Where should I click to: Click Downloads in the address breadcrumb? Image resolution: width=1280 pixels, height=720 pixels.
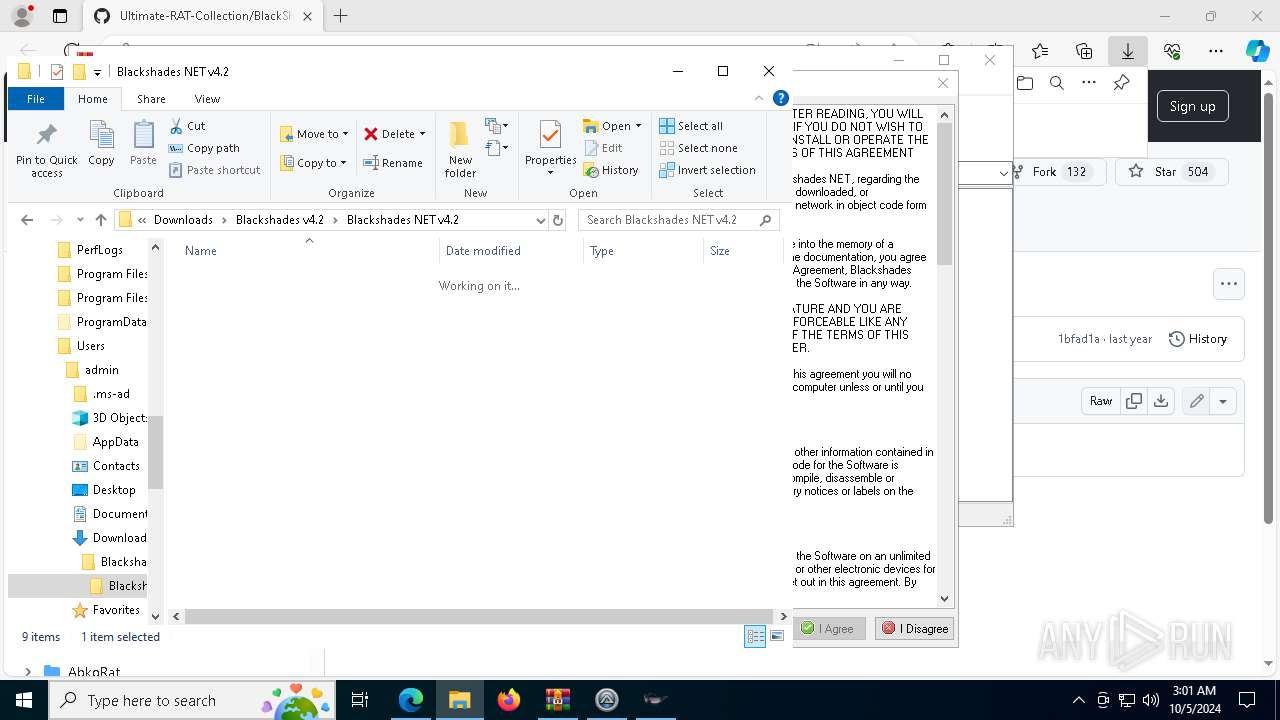pyautogui.click(x=183, y=220)
